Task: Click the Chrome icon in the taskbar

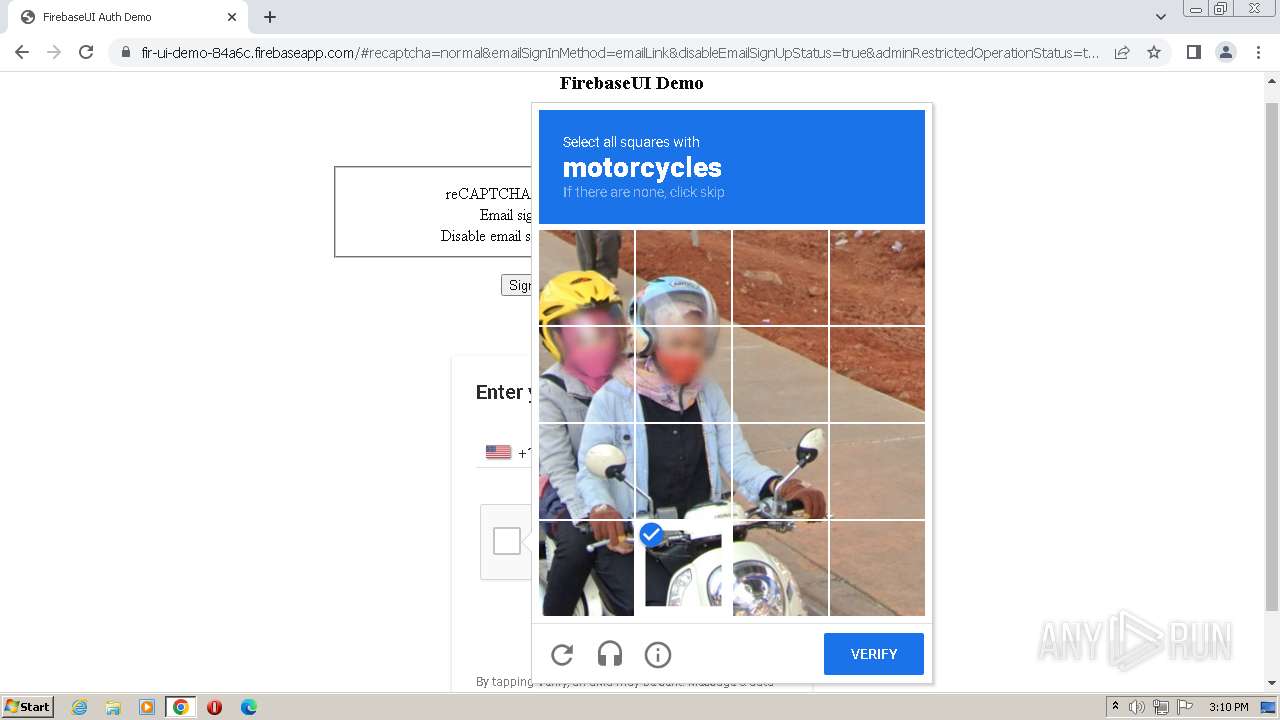Action: pos(181,707)
